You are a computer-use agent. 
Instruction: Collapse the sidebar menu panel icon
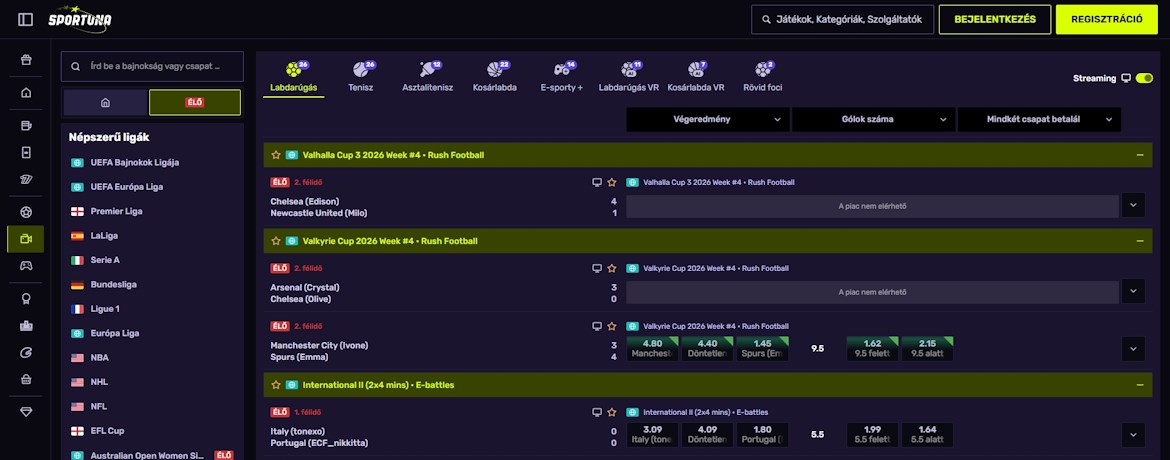click(x=25, y=19)
